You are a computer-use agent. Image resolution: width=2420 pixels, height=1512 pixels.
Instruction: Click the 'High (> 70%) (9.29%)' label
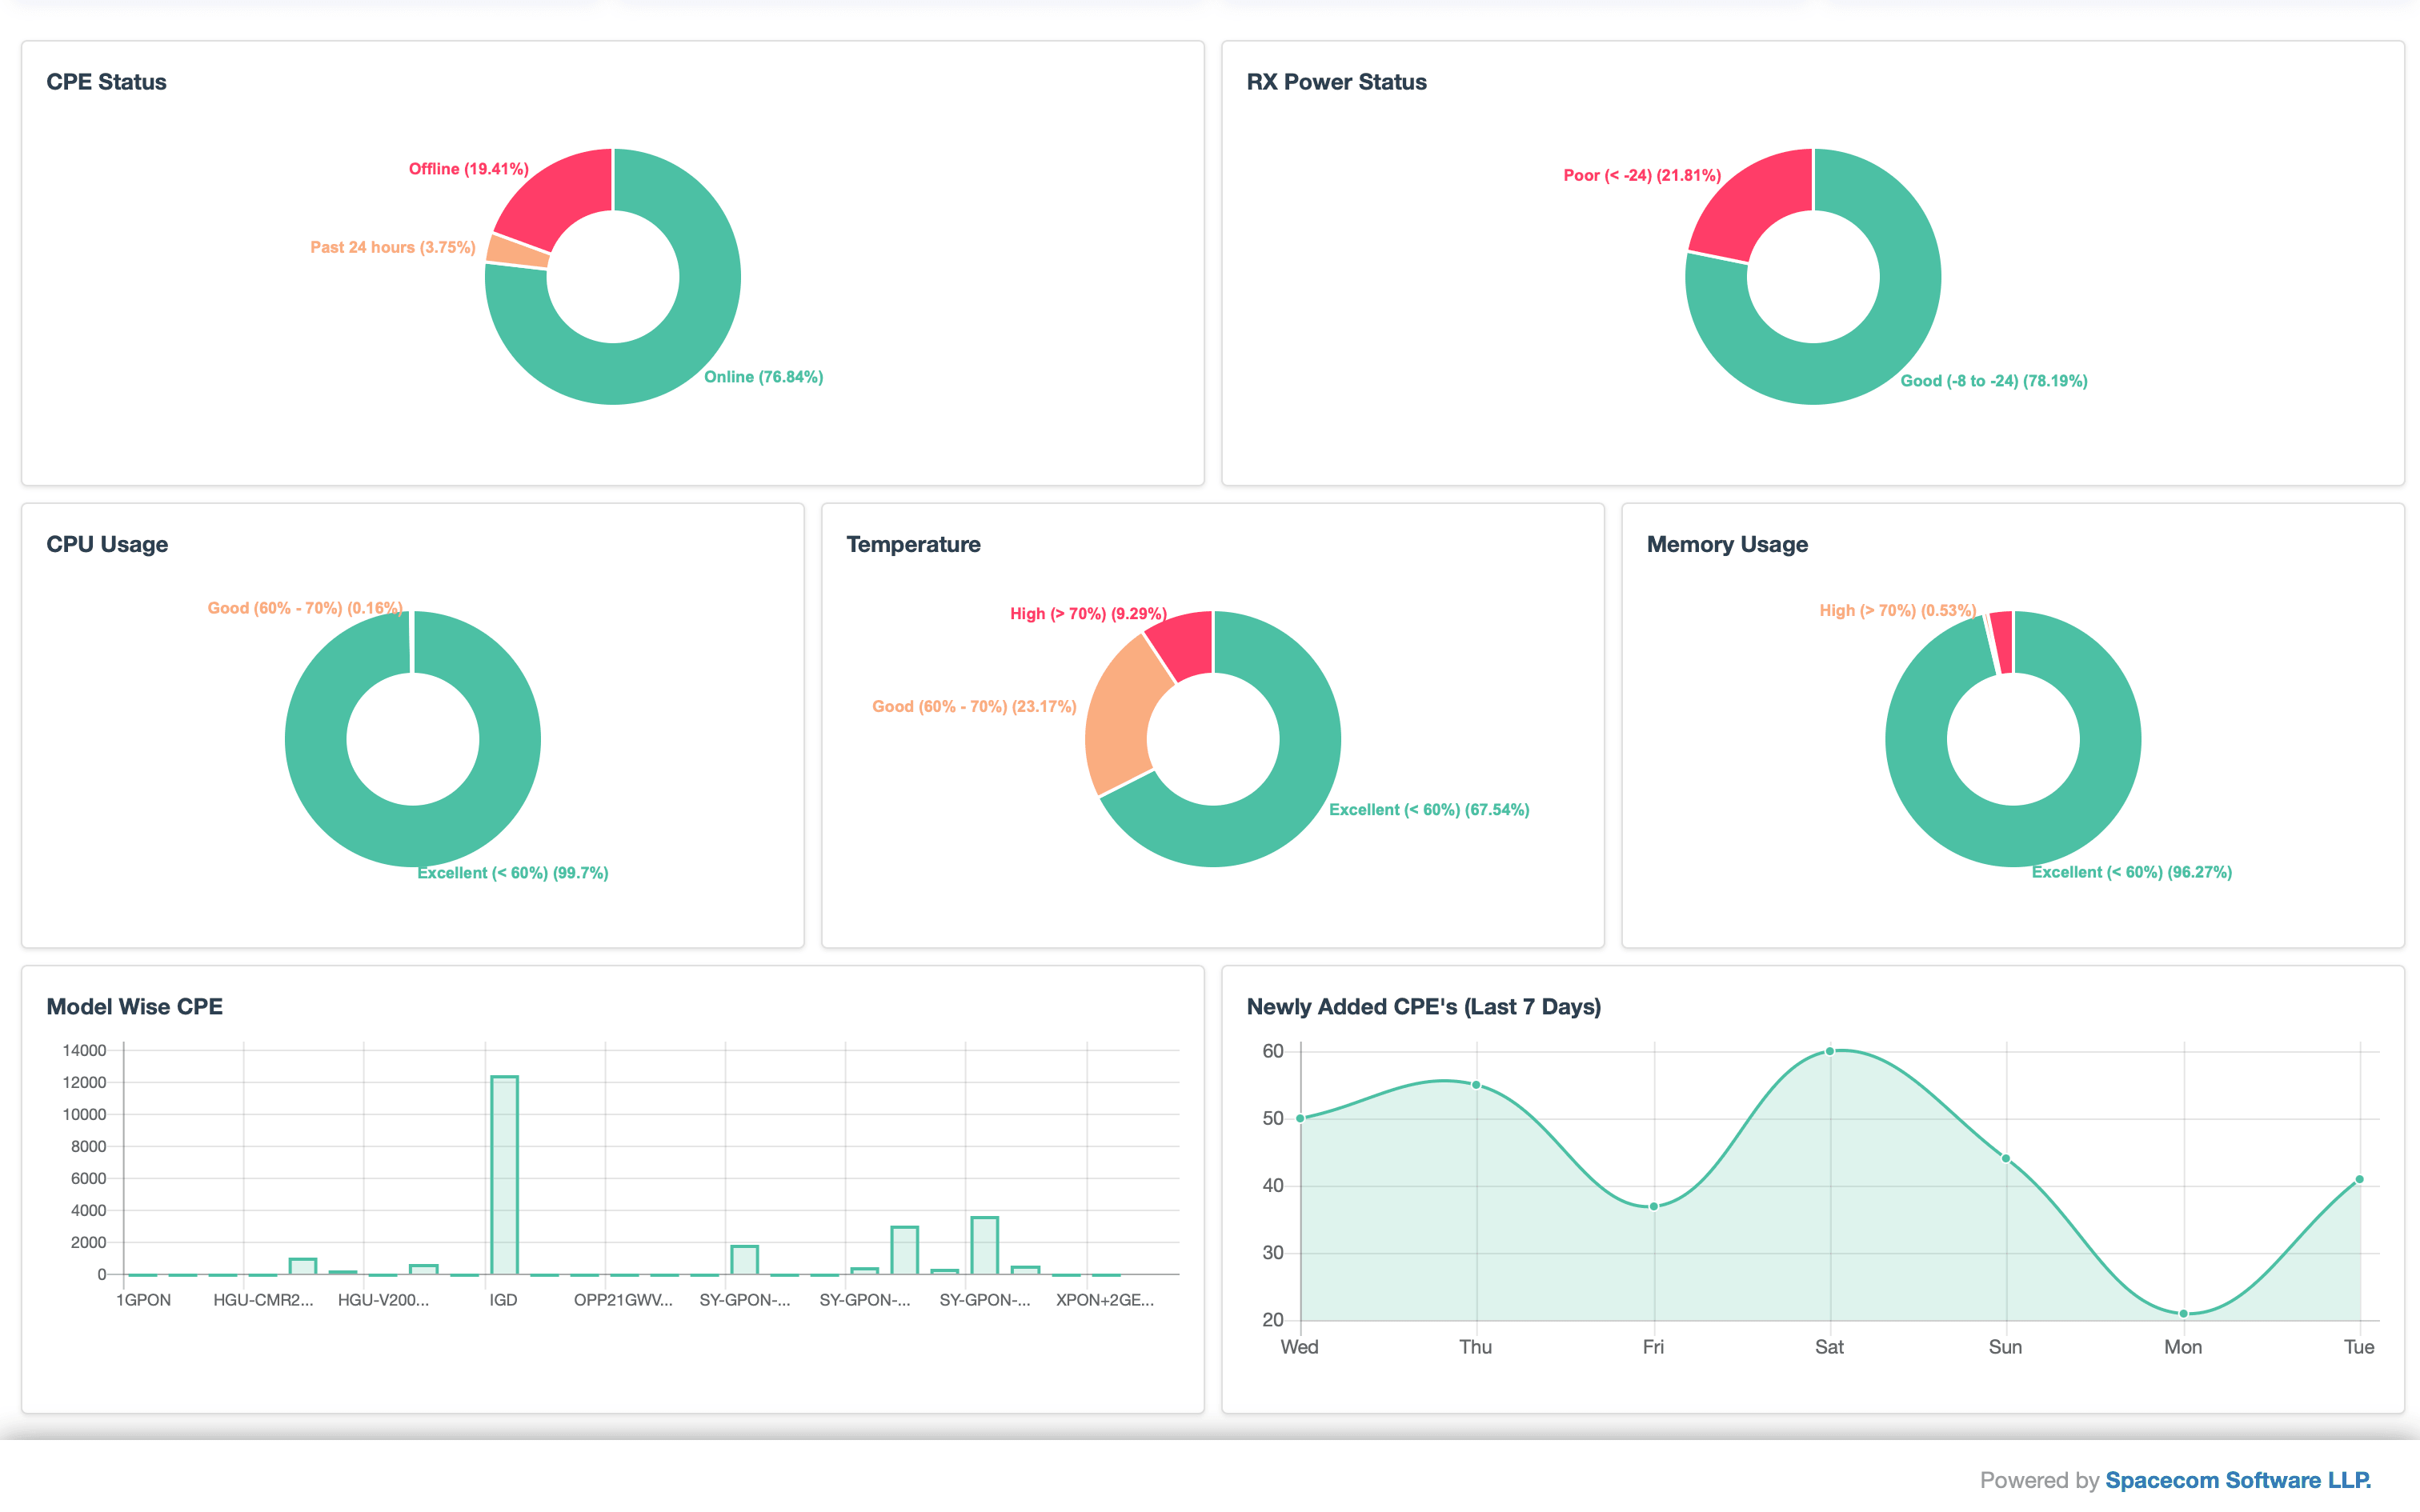(x=1088, y=614)
